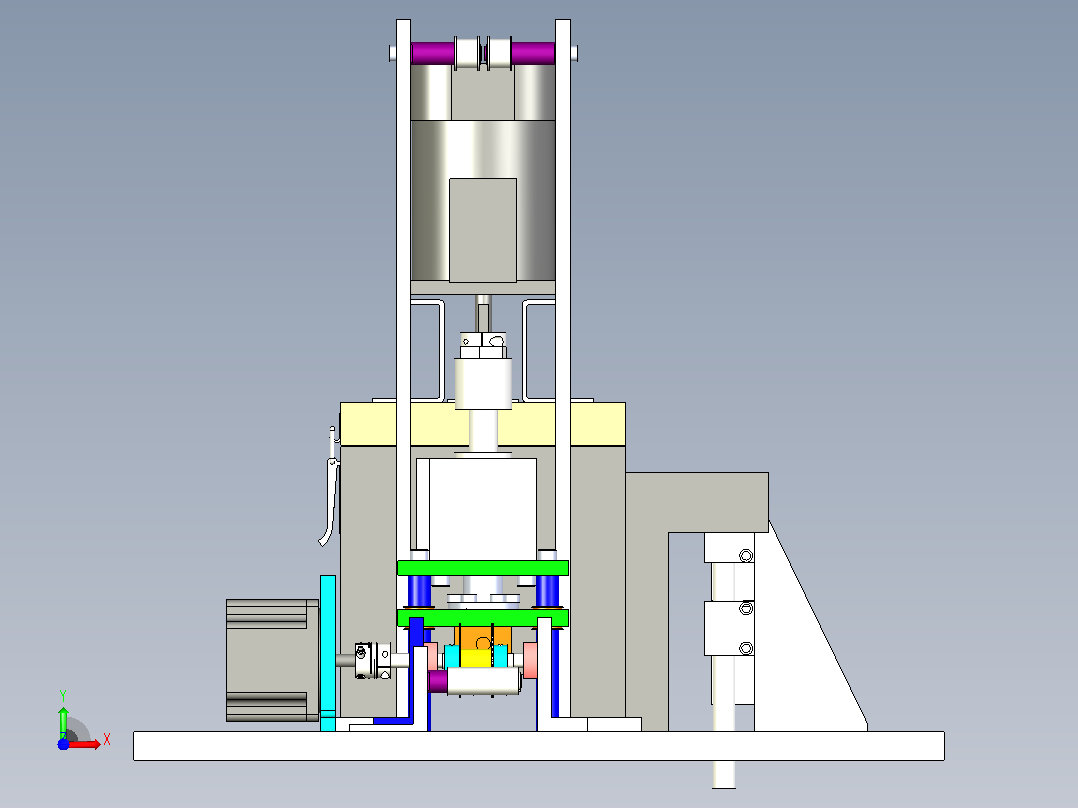Click the upper white bearing block with bolt
This screenshot has height=808, width=1078.
click(x=729, y=548)
